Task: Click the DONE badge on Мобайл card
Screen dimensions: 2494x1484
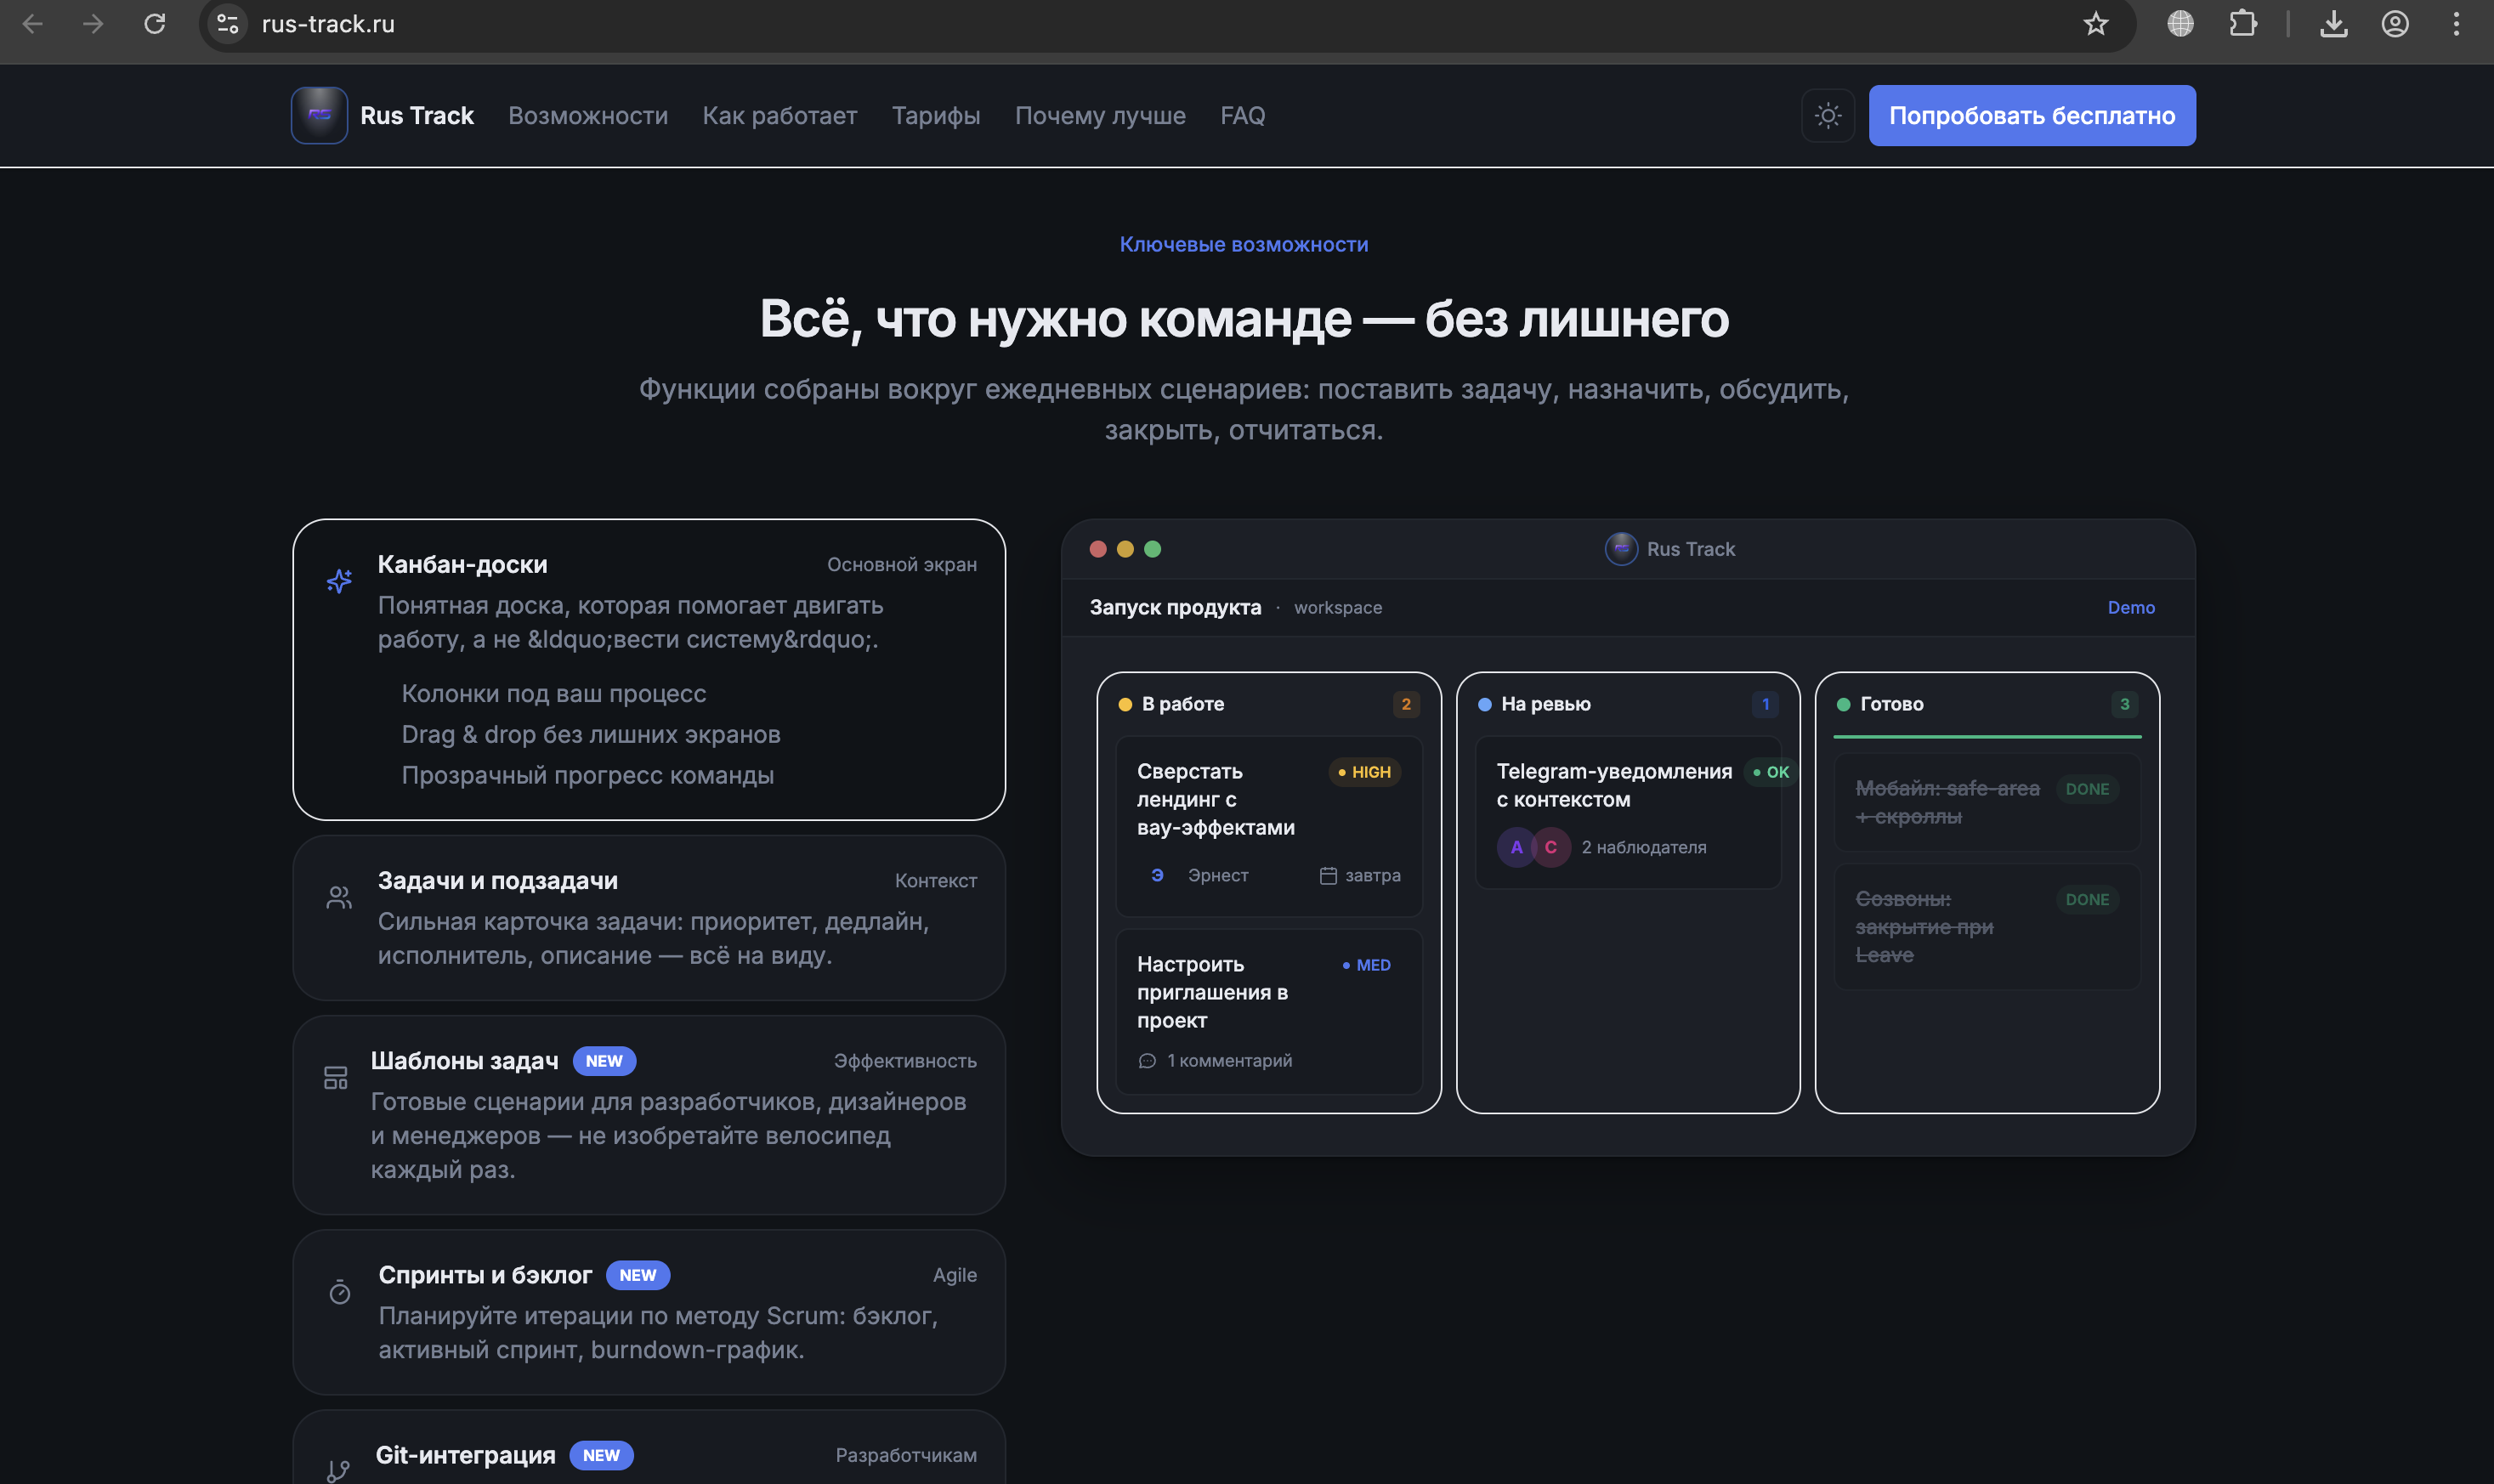Action: point(2087,789)
